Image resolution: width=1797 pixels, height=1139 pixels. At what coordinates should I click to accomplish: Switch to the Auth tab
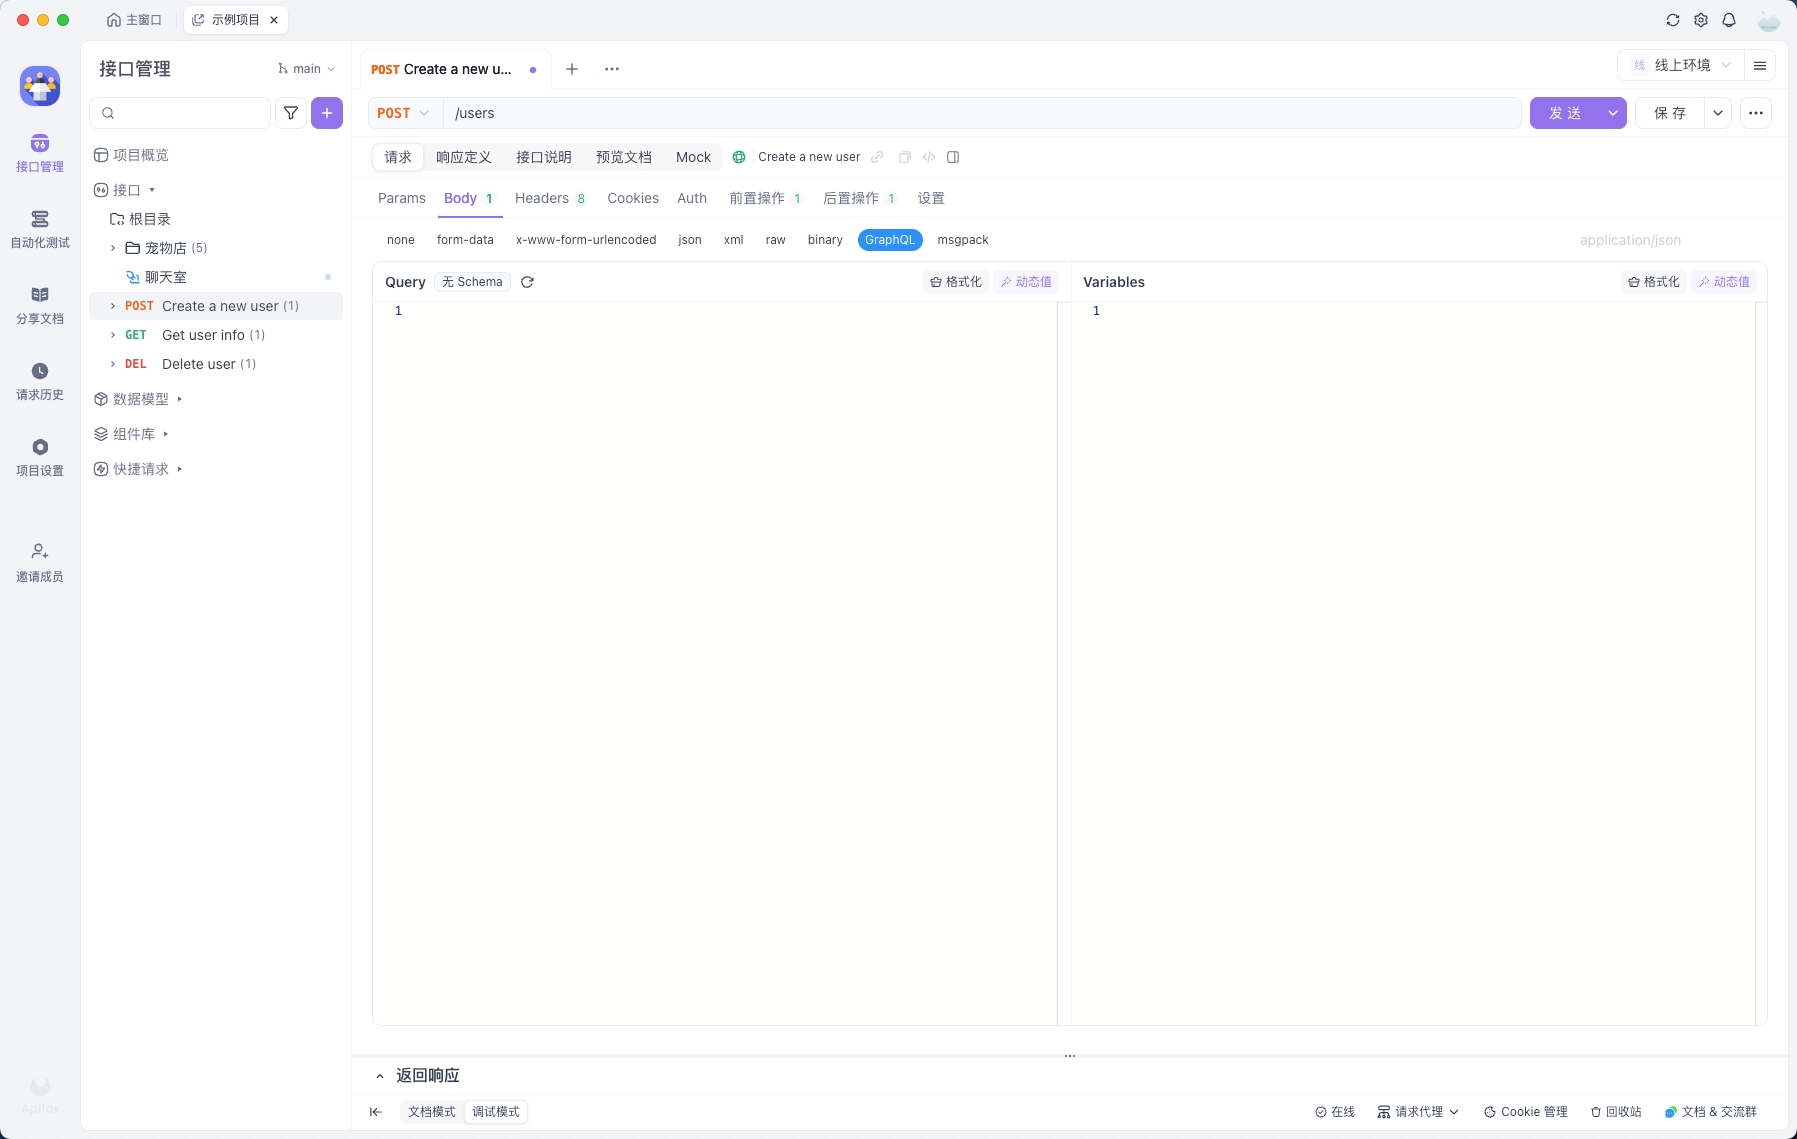(692, 198)
